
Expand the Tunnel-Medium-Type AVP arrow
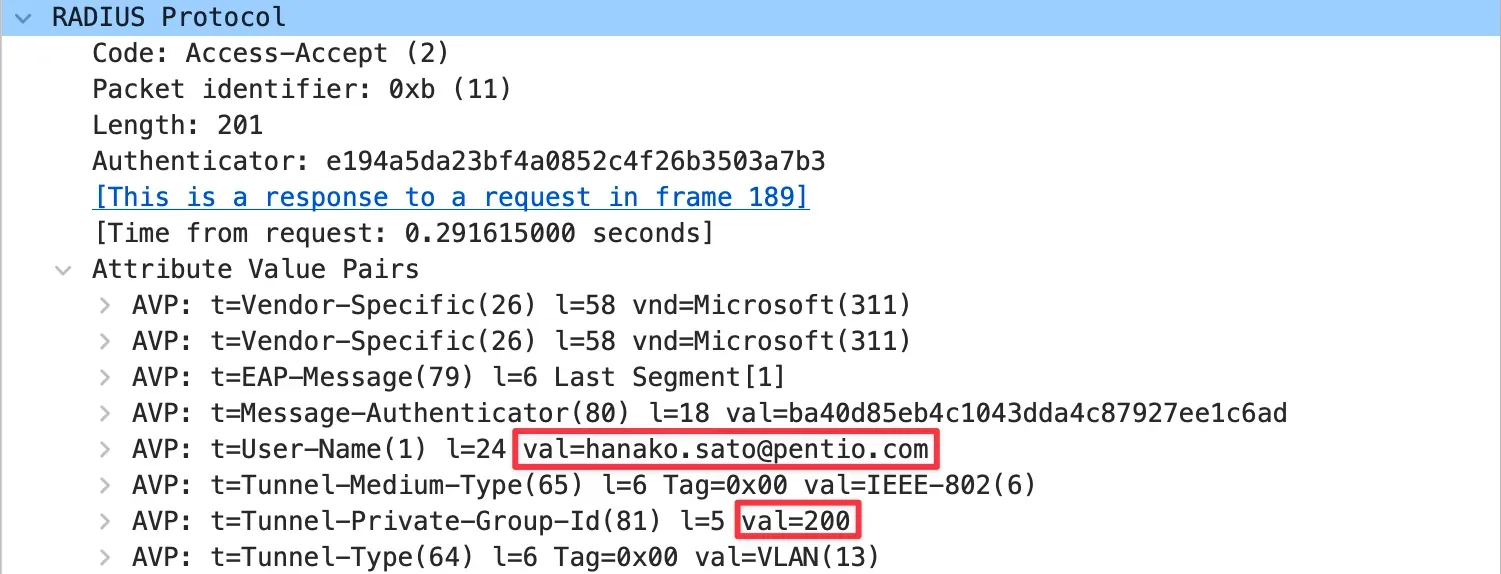coord(104,486)
